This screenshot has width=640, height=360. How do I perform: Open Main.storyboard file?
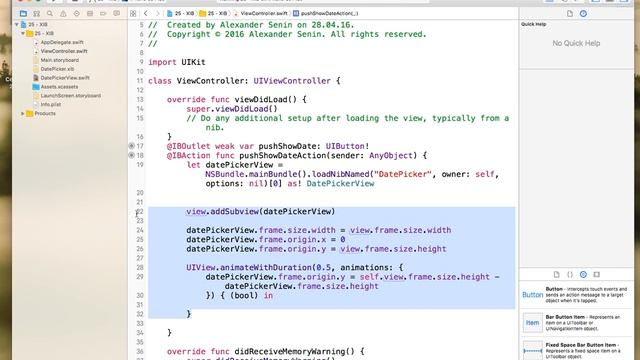coord(60,60)
